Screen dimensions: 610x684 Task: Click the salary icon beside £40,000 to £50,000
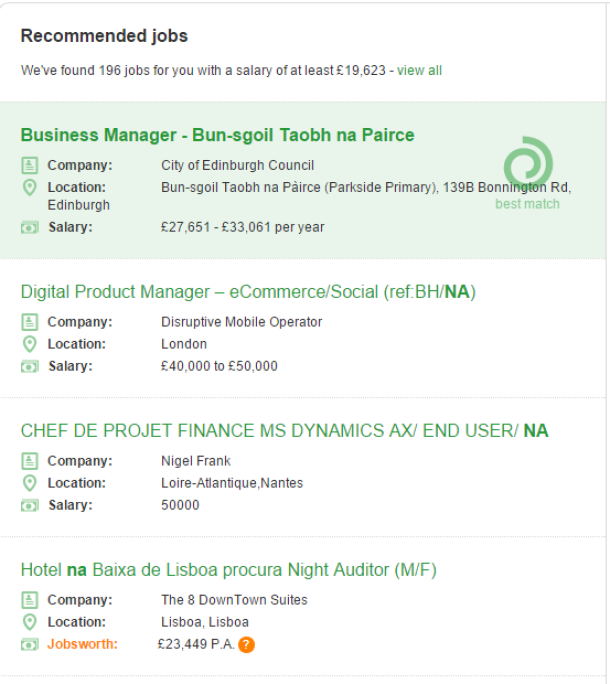pos(30,367)
